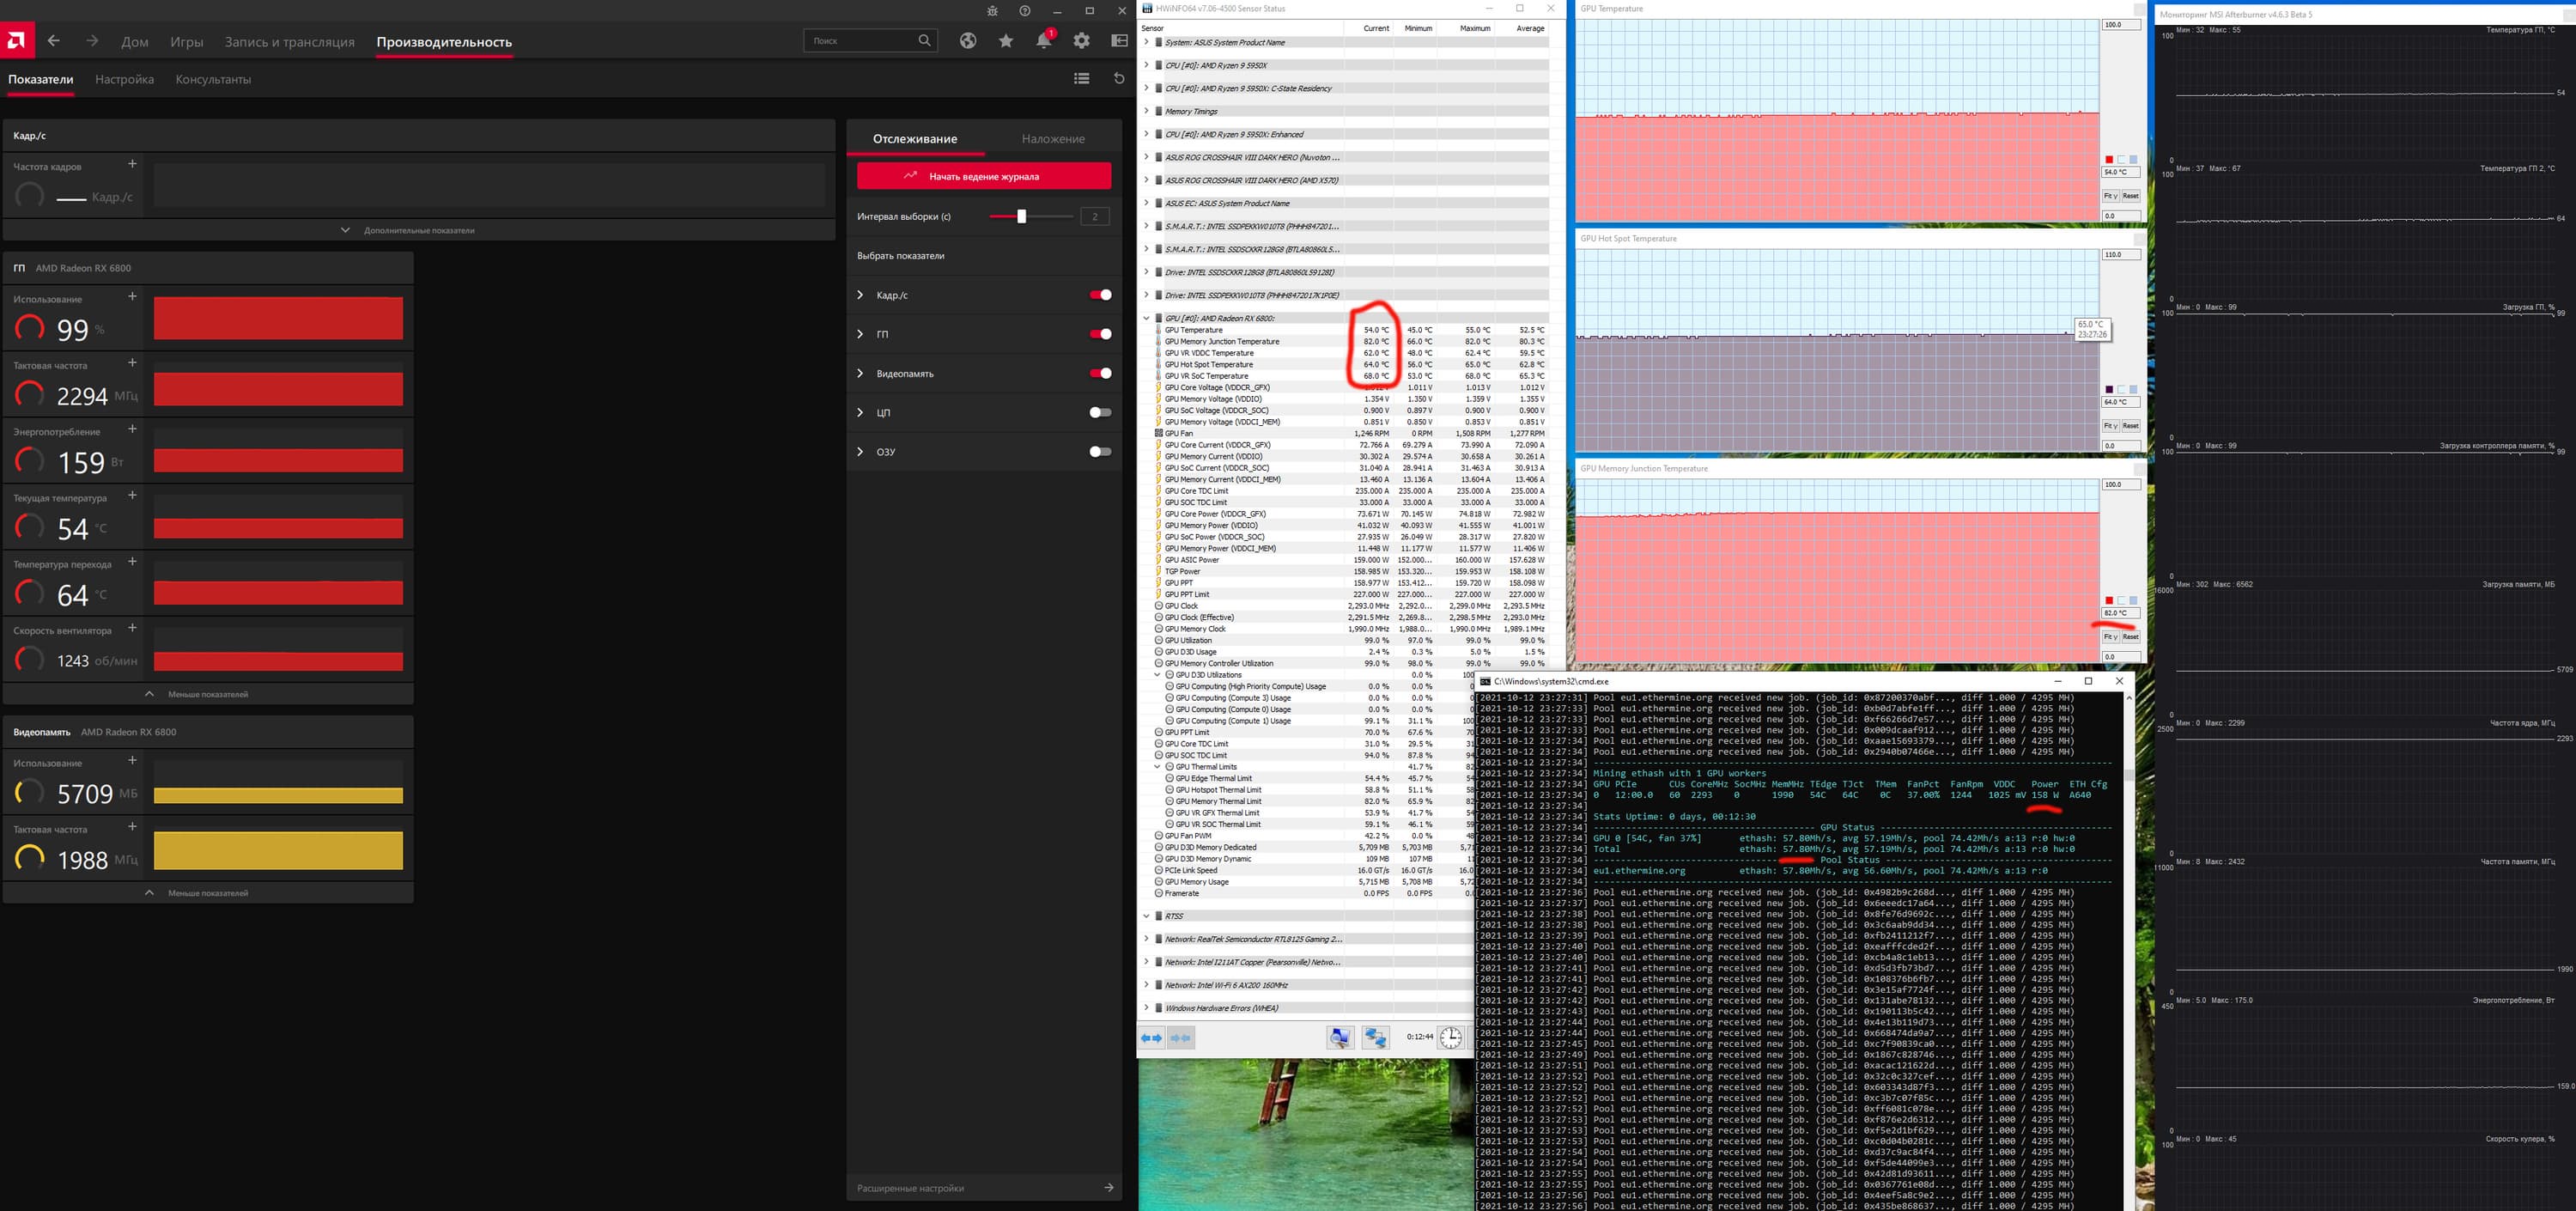
Task: Enable the ОЗУ tracking toggle
Action: coord(1100,451)
